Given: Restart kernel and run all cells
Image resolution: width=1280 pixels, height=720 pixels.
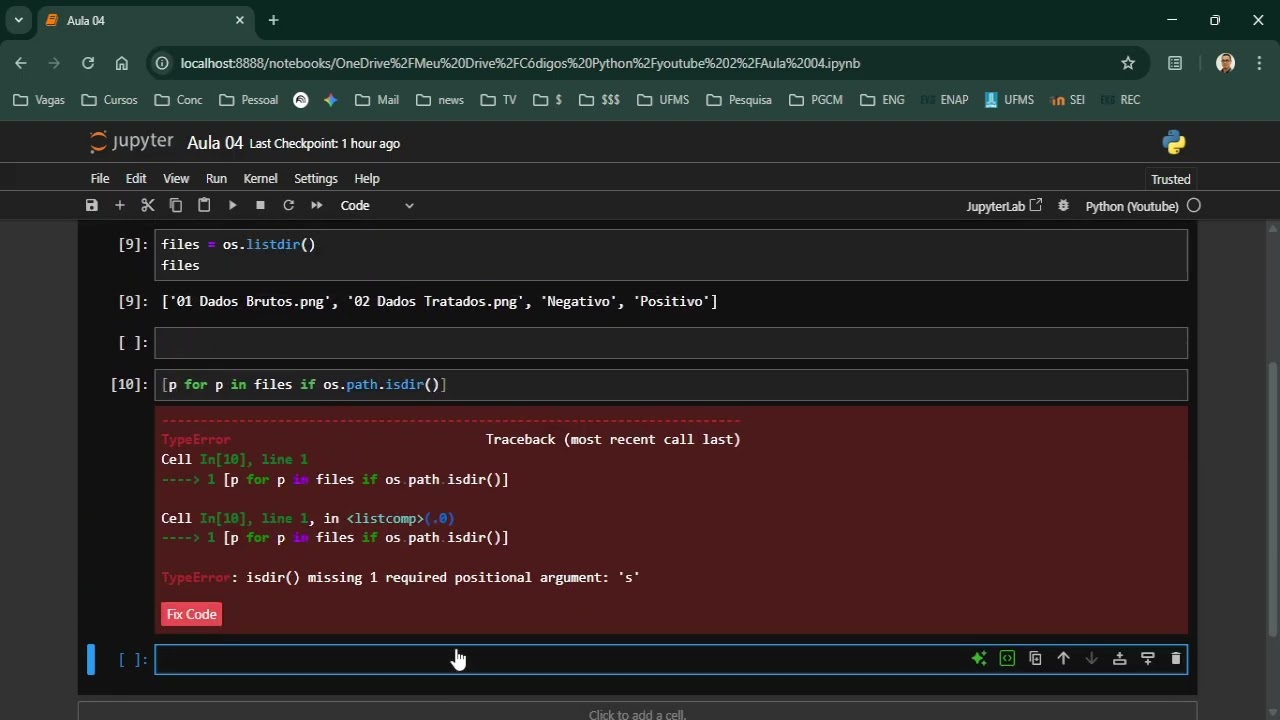Looking at the screenshot, I should 317,205.
